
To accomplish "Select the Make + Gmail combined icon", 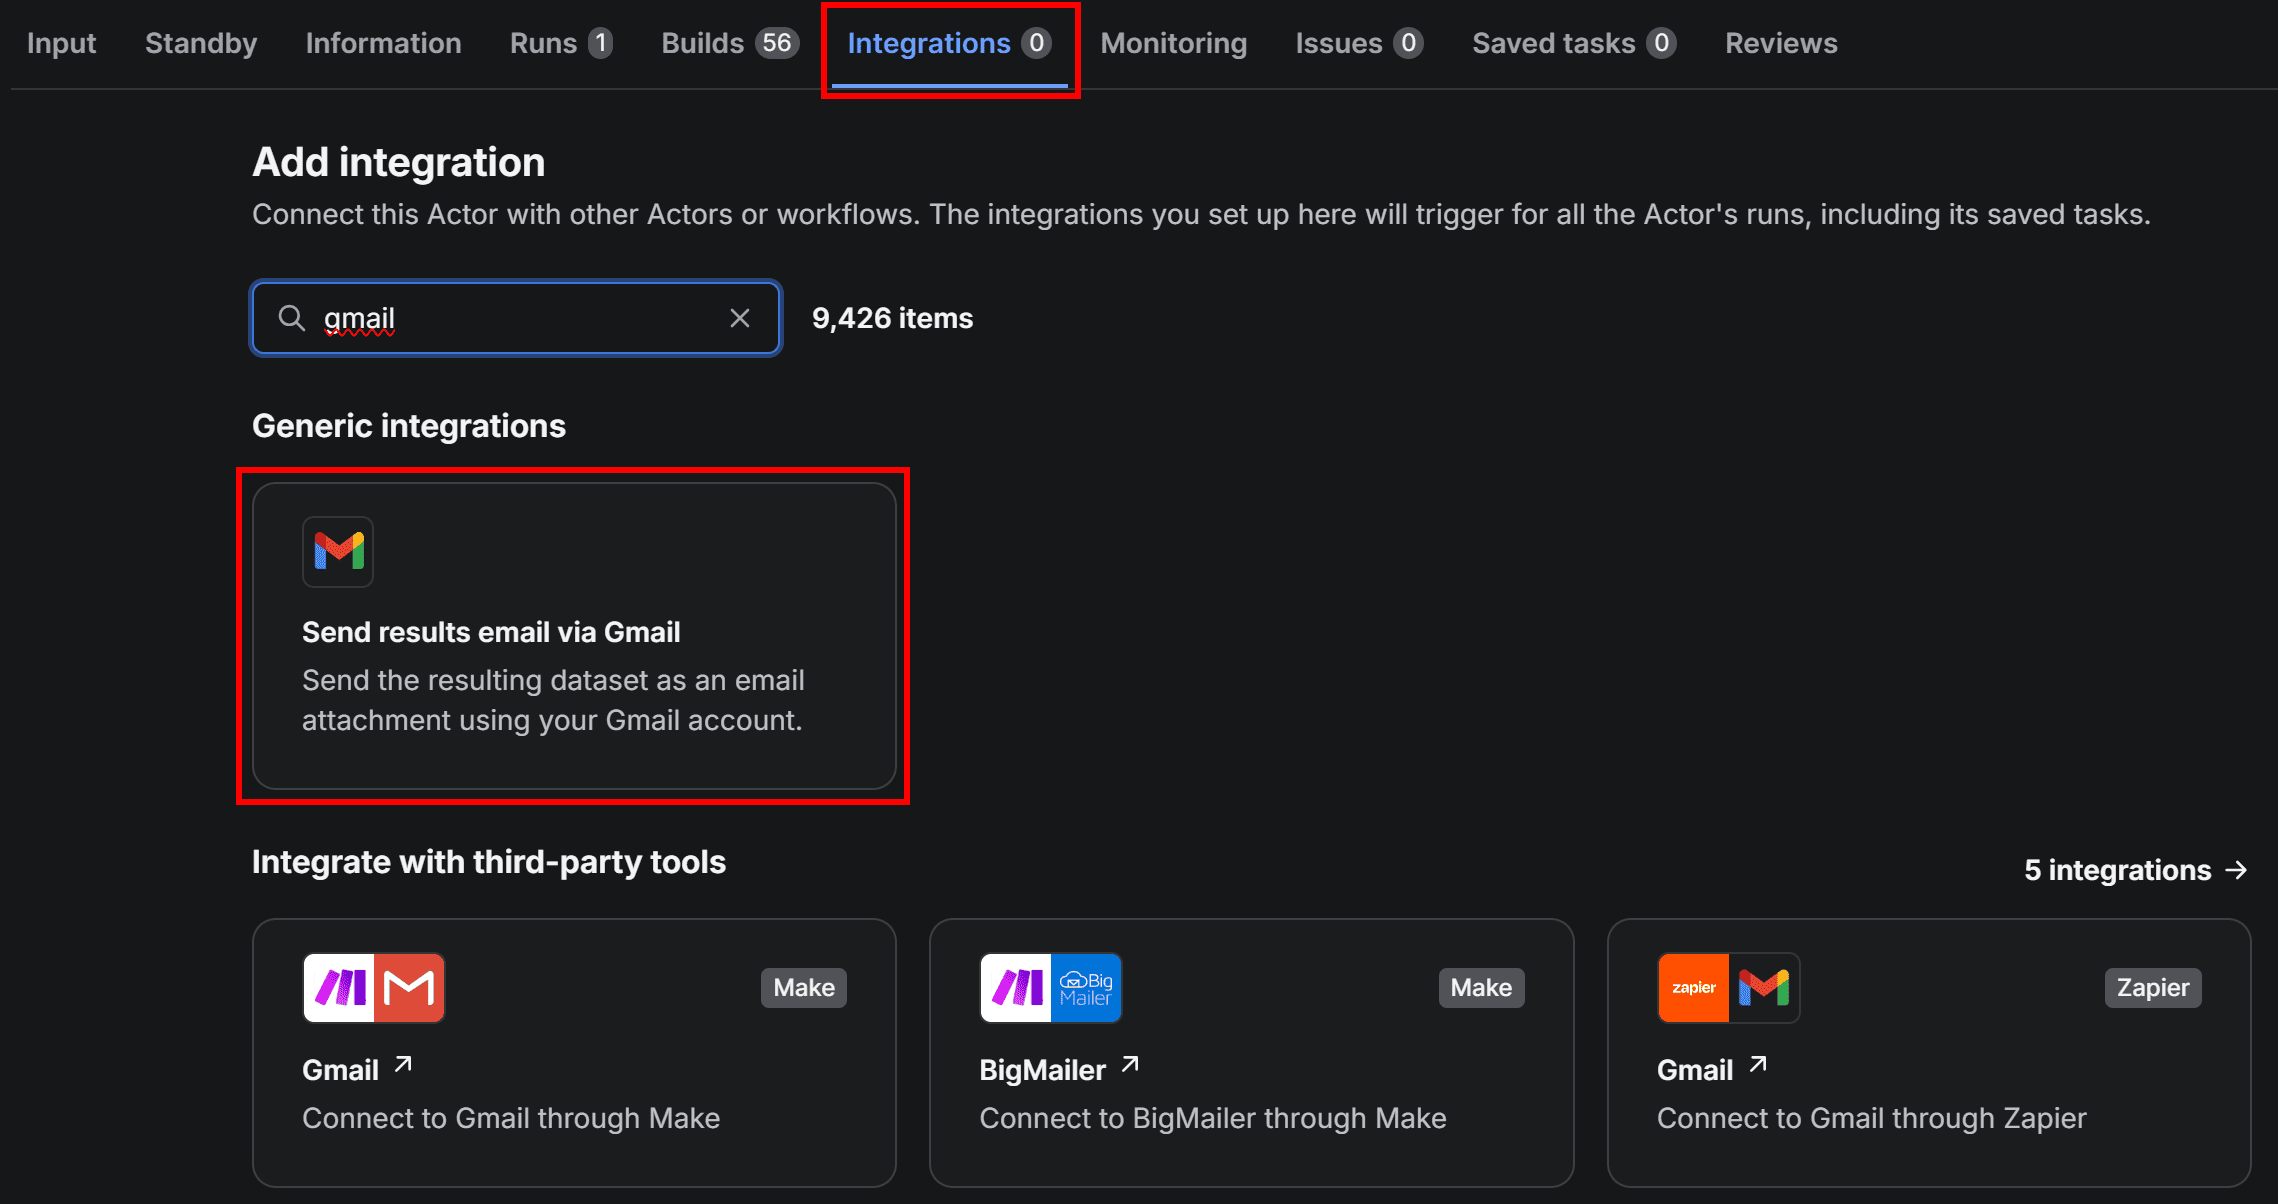I will 373,987.
